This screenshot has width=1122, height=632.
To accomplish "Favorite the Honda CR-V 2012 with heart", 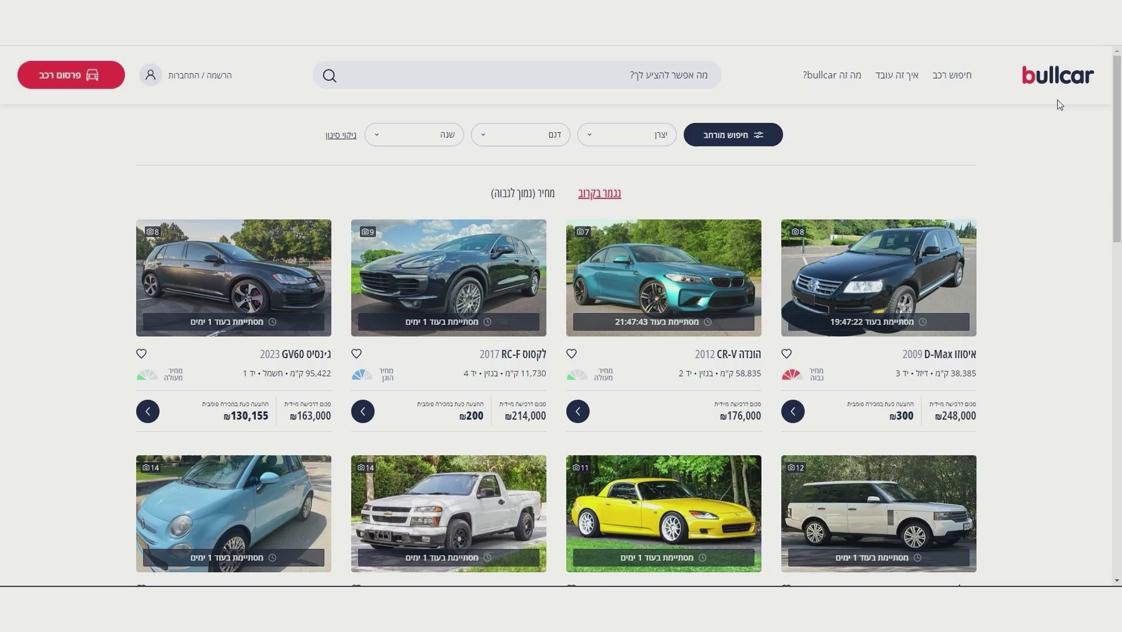I will click(572, 354).
